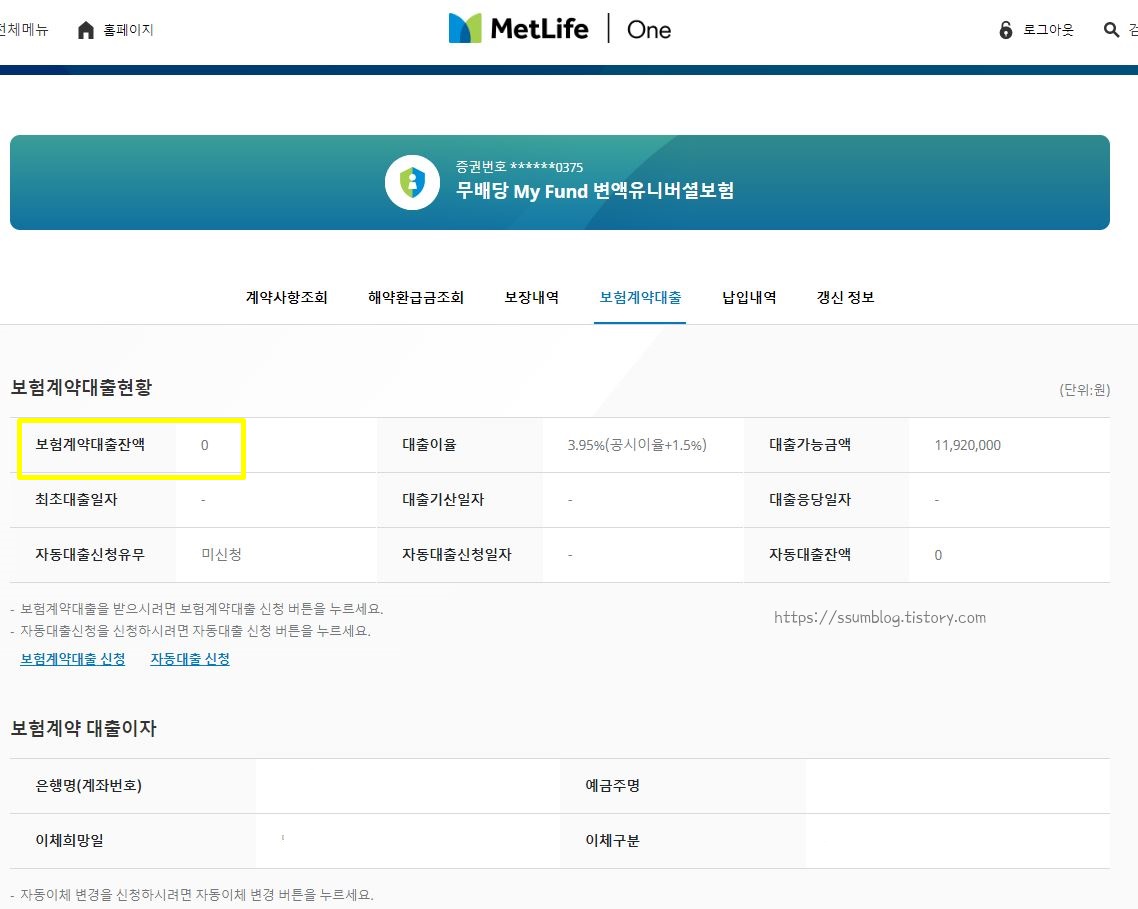Click the 이체구분 label
The image size is (1138, 909).
613,841
